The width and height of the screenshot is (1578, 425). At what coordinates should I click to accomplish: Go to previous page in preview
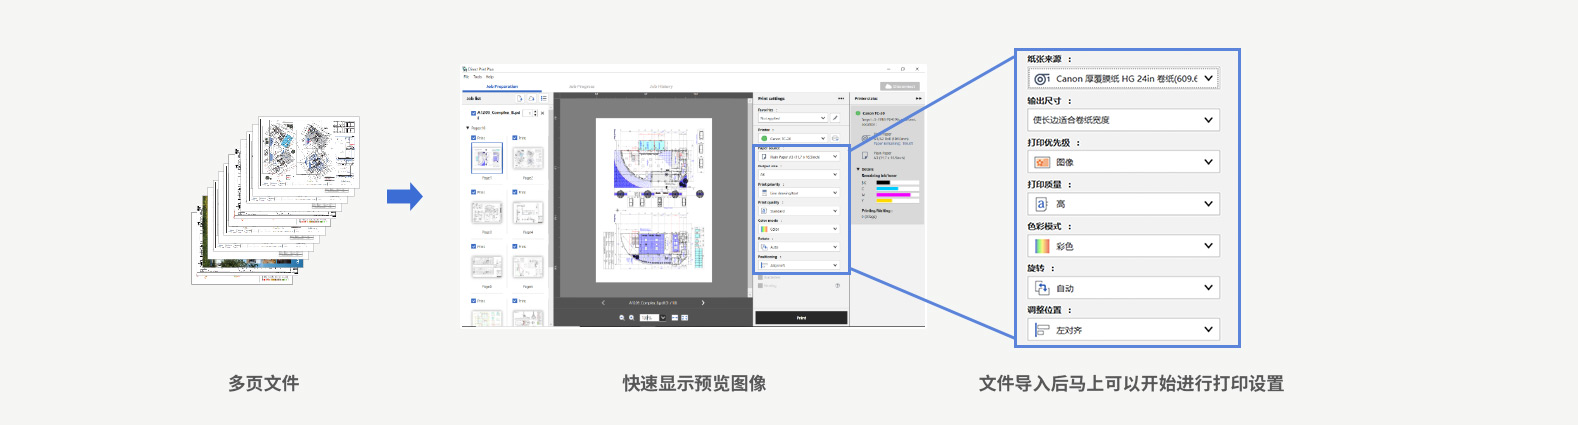pos(603,302)
